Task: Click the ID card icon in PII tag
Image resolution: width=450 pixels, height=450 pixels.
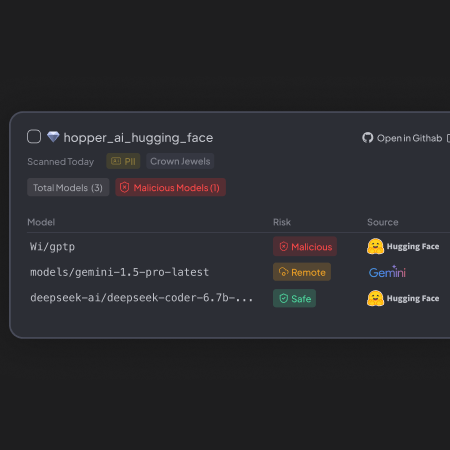Action: point(116,161)
